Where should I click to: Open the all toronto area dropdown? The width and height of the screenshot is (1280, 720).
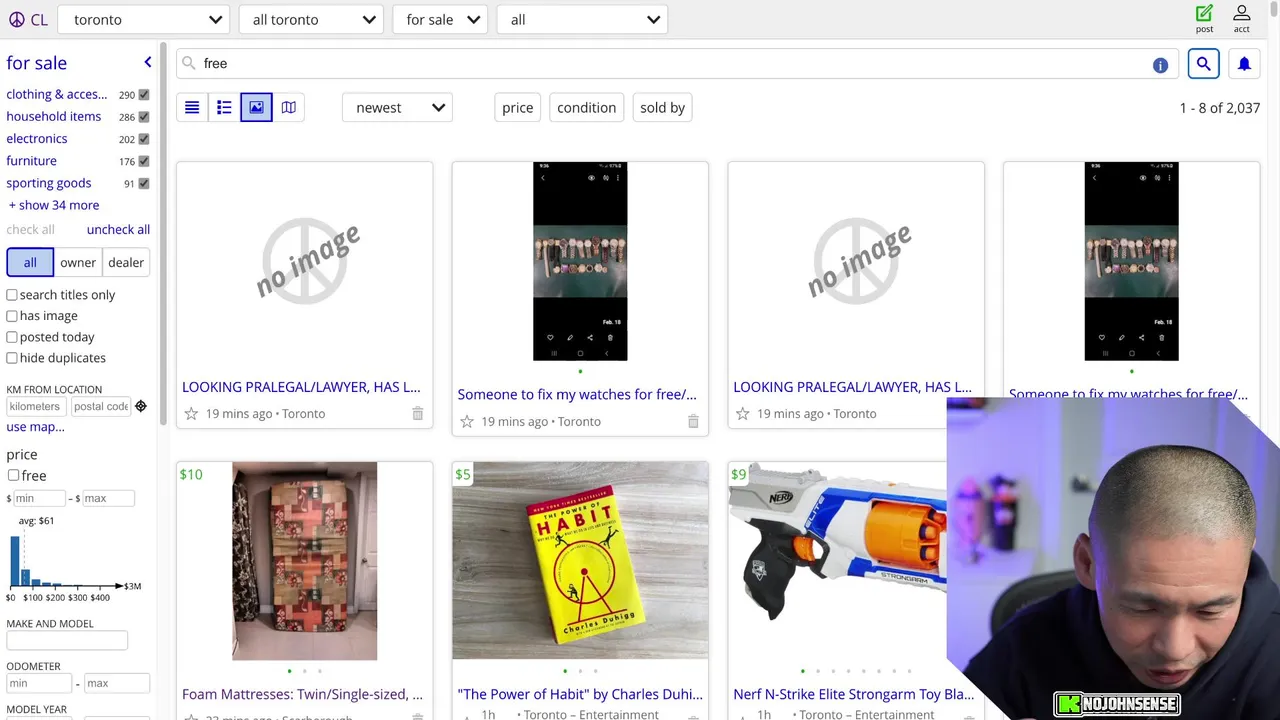(x=312, y=20)
